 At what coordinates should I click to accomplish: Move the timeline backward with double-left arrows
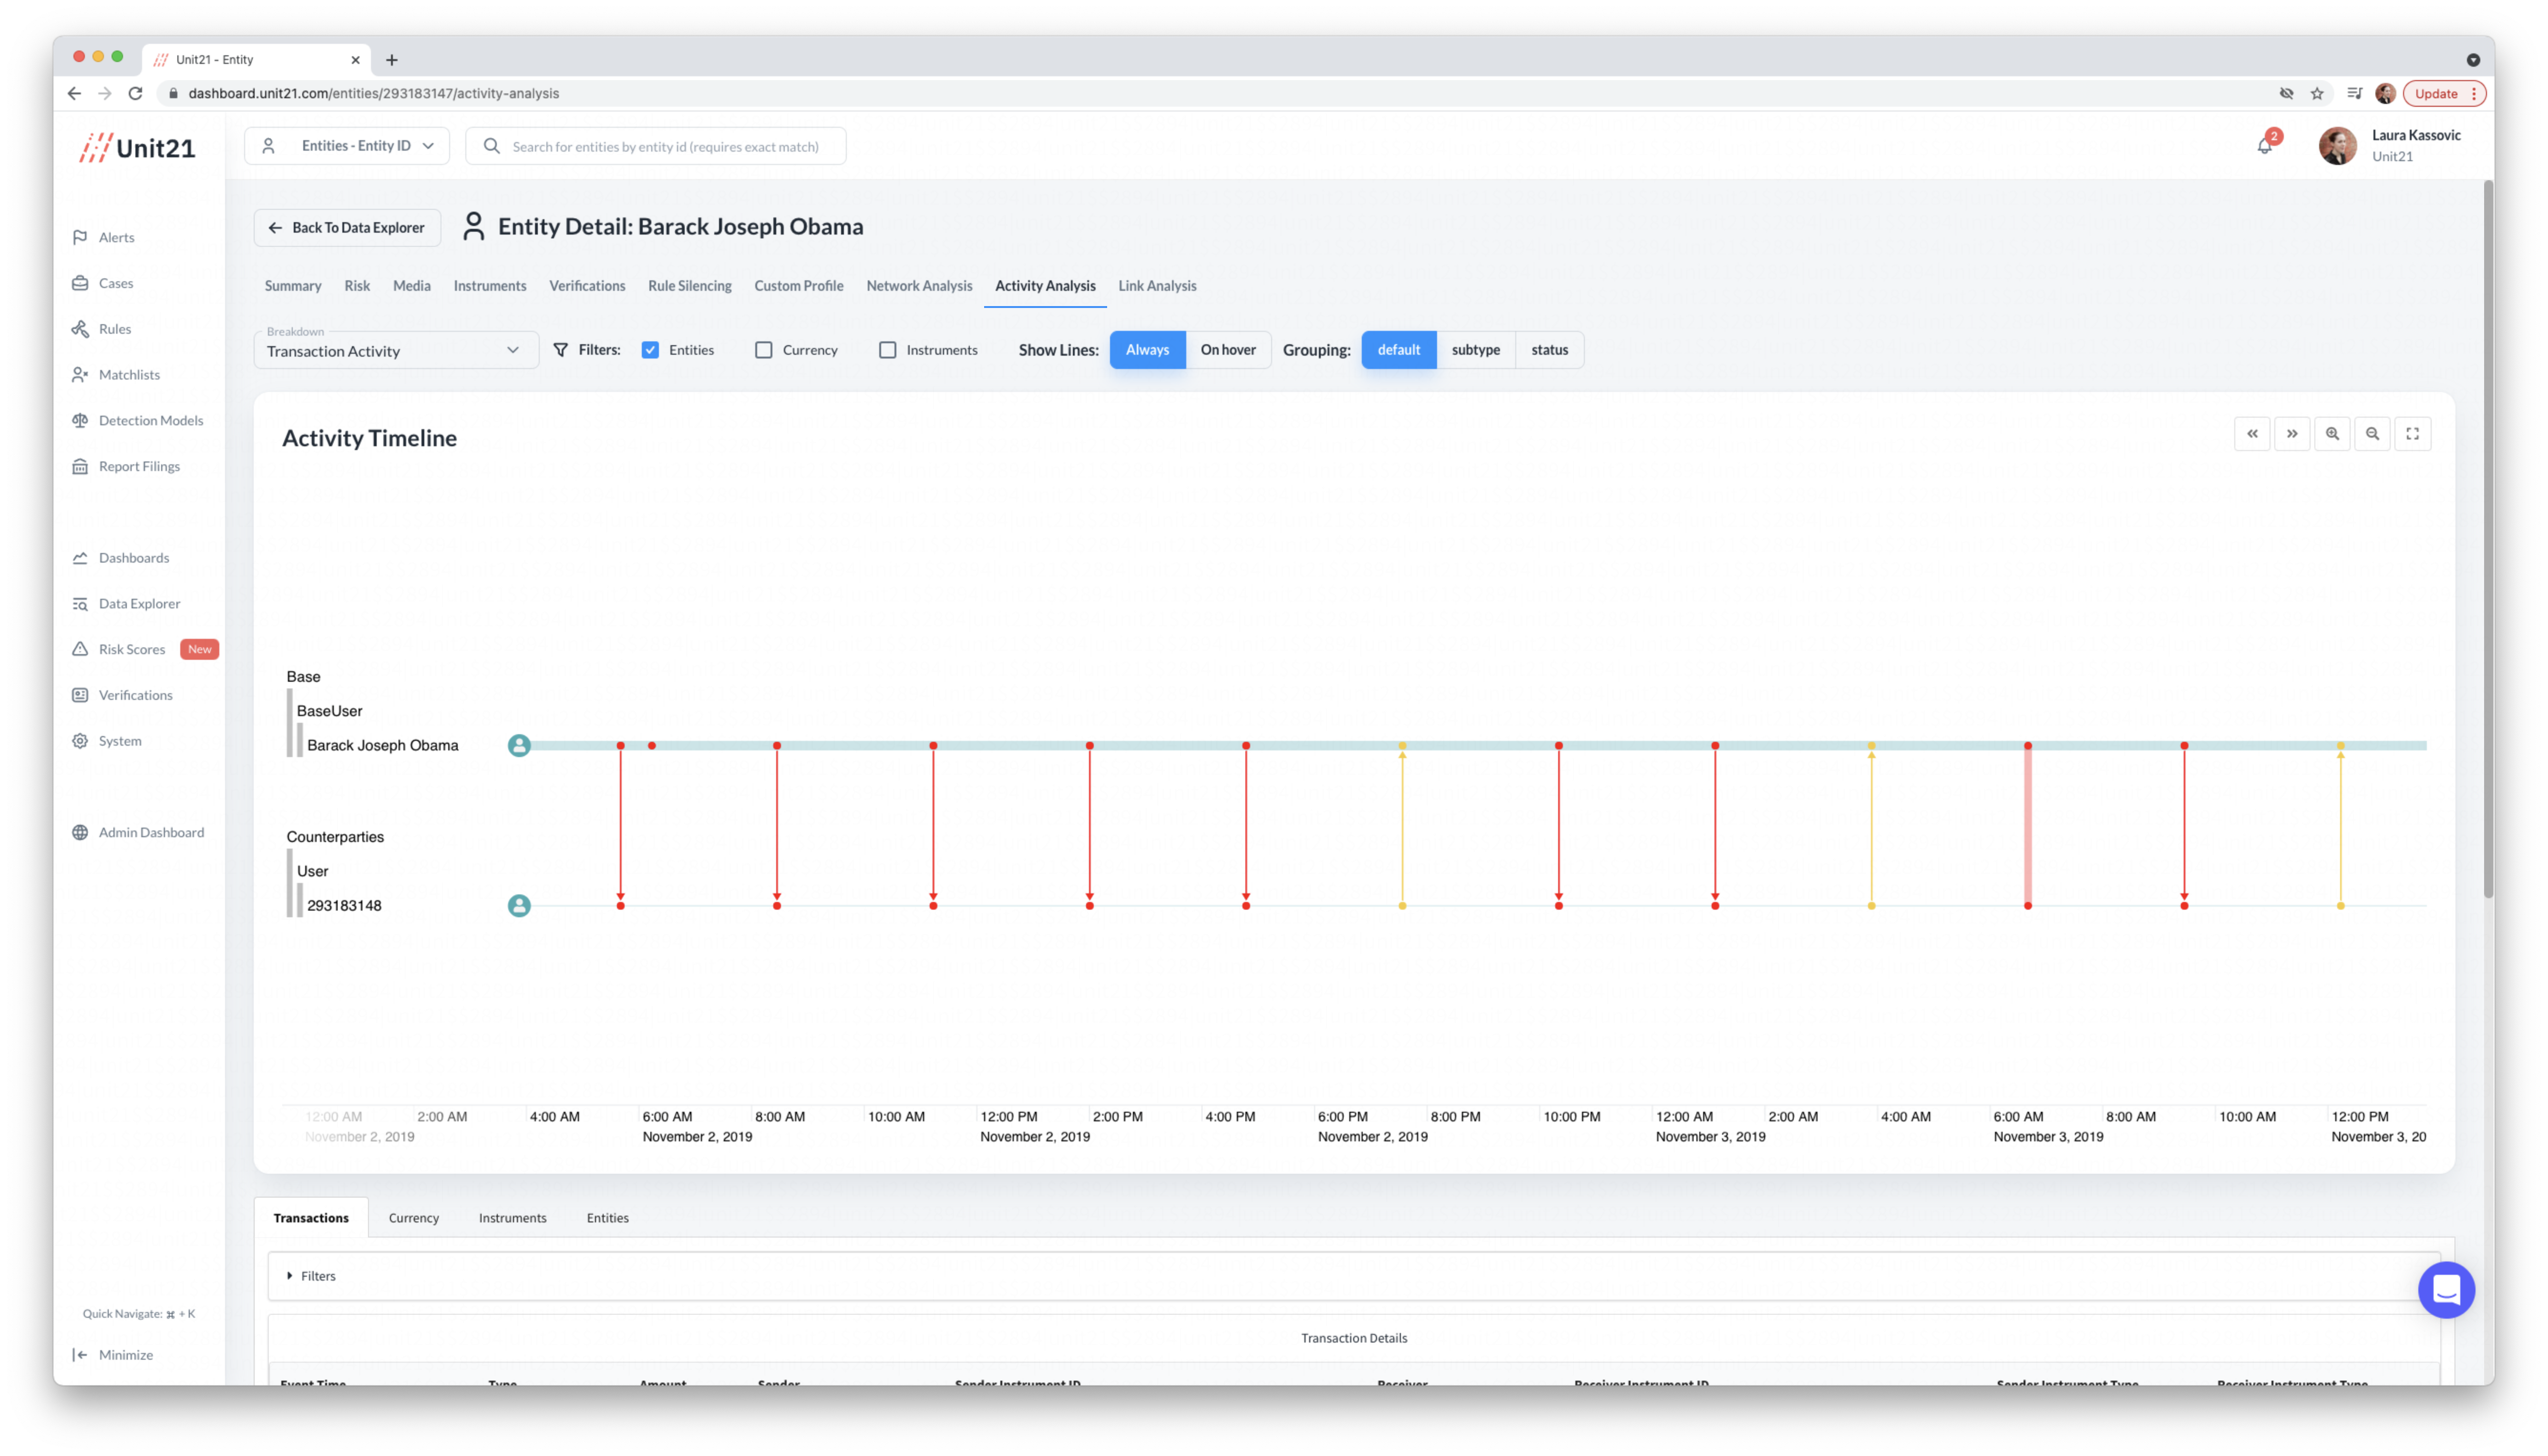pyautogui.click(x=2252, y=434)
